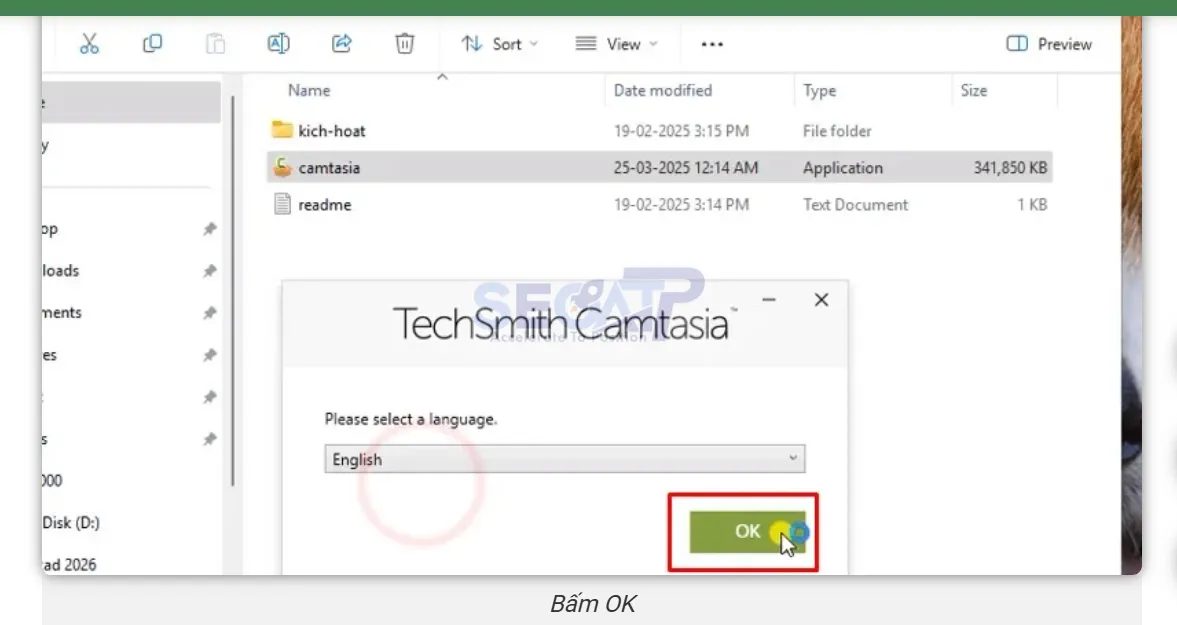Unpin Documents using its pin icon
1177x625 pixels.
[x=210, y=312]
